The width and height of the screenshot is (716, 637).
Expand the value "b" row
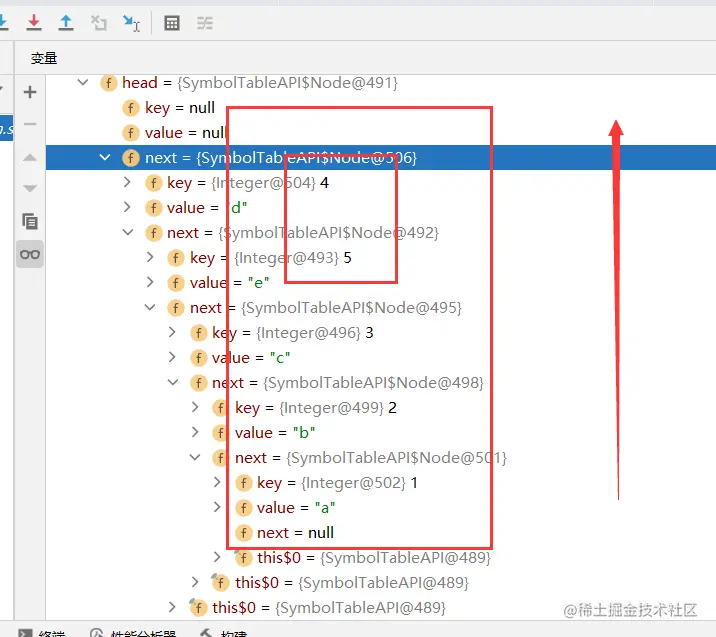(x=195, y=432)
